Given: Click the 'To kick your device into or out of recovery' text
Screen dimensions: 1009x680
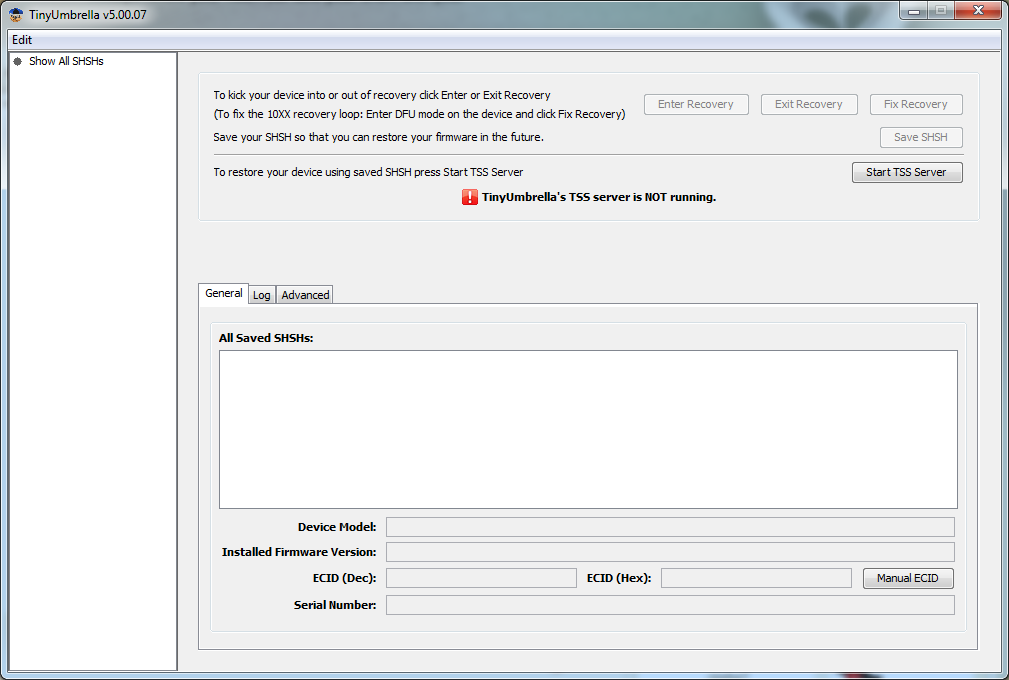Looking at the screenshot, I should click(x=382, y=95).
